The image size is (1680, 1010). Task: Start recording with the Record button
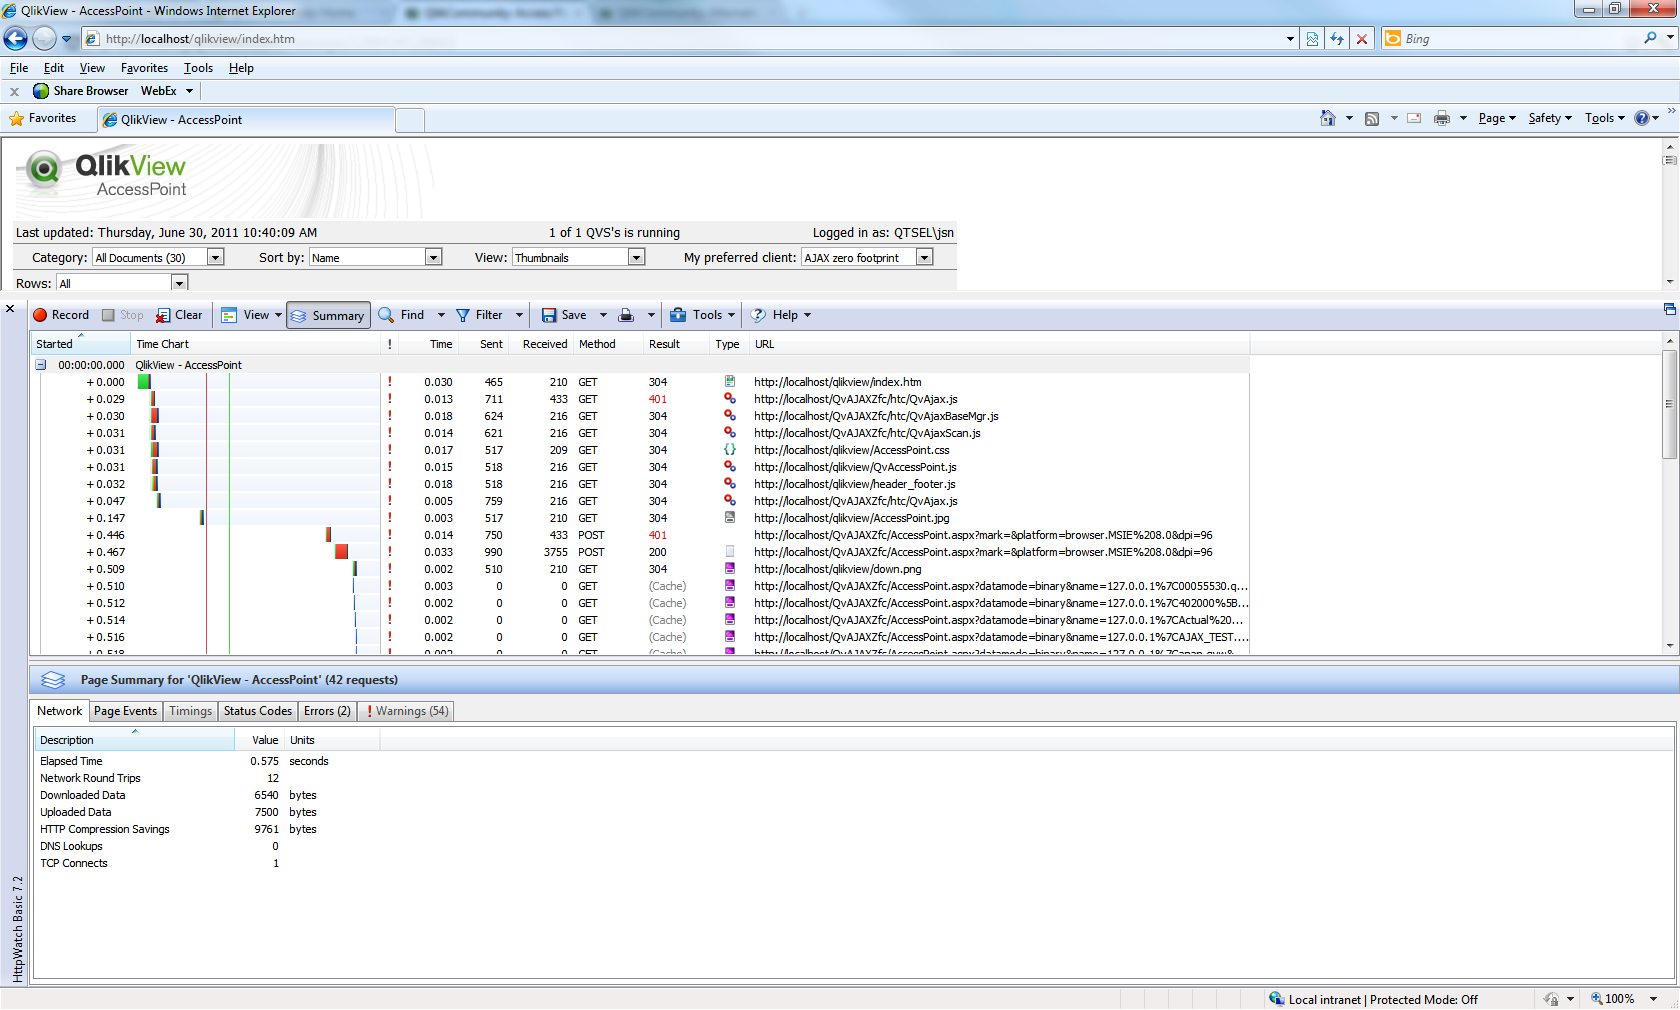pos(61,315)
